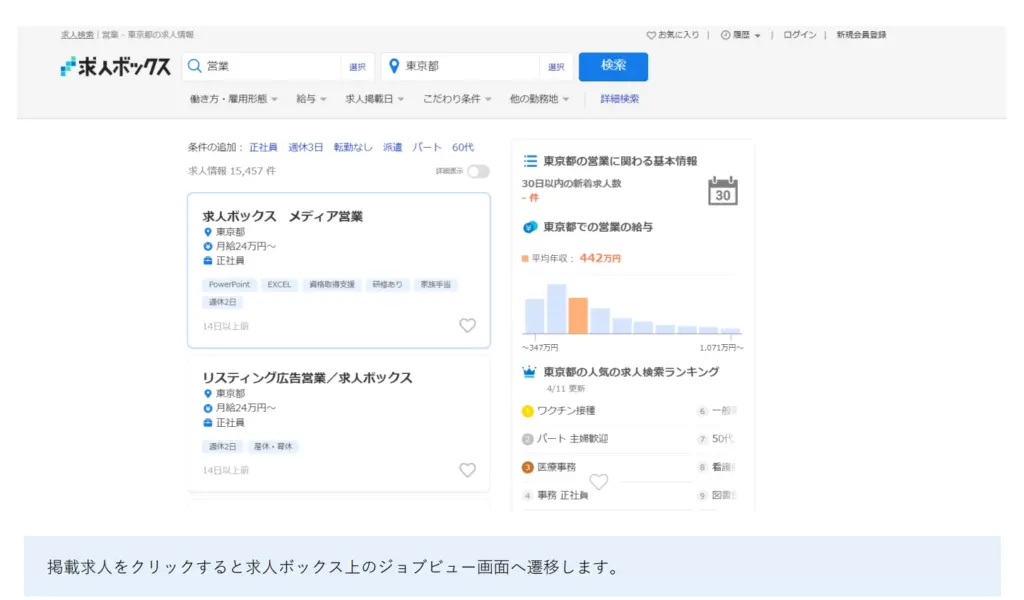Click the tallest blue salary histogram bar

tap(556, 309)
